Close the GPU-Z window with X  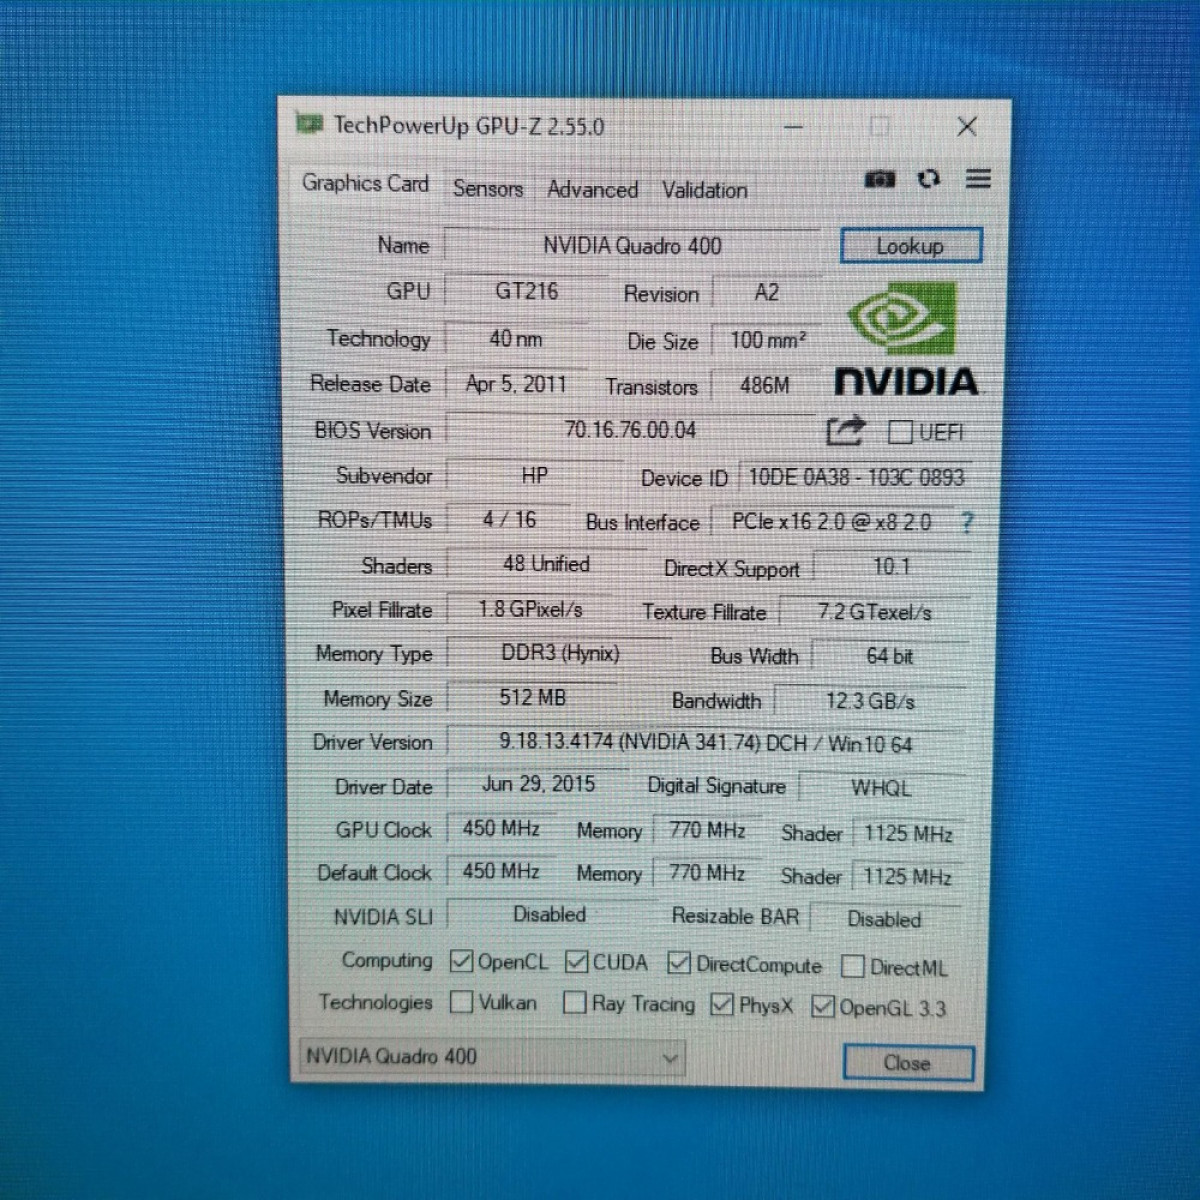click(966, 126)
